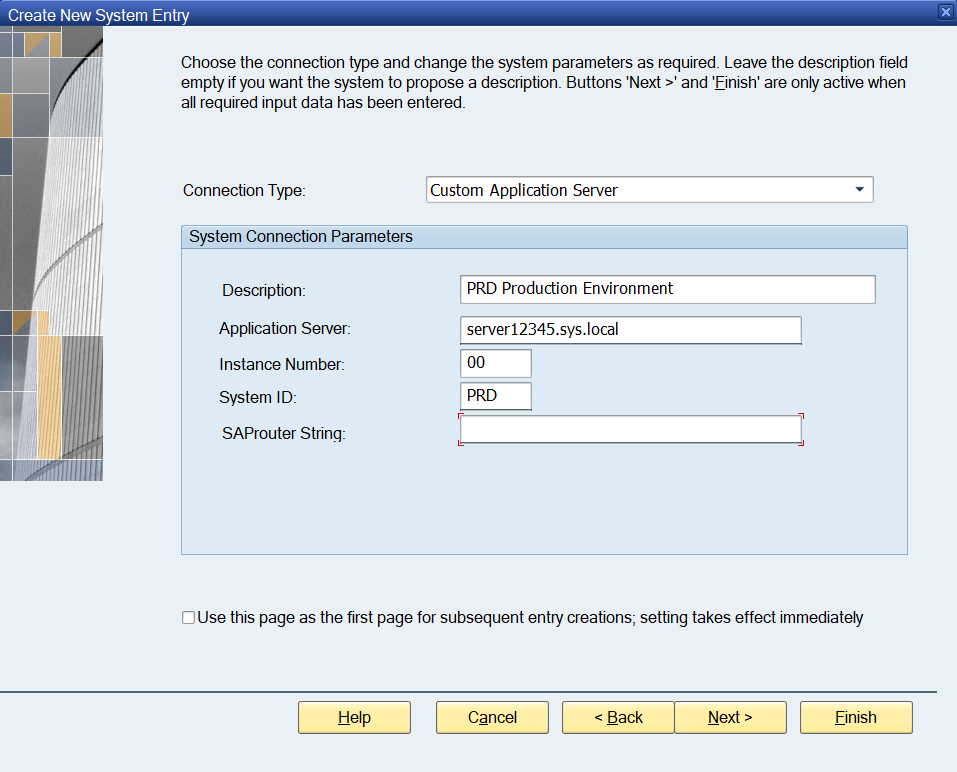
Task: Advance with the 'Next >' button
Action: (x=731, y=717)
